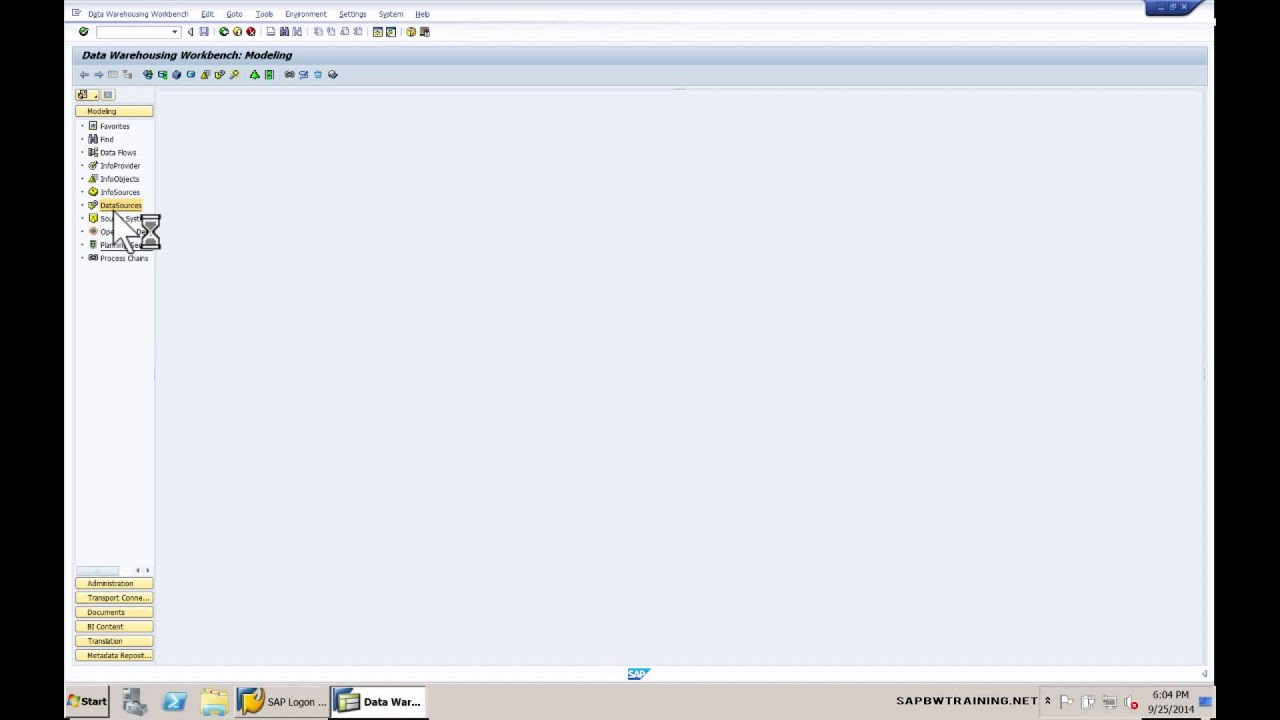Open PowerShell from the taskbar
1280x720 pixels.
click(x=174, y=701)
